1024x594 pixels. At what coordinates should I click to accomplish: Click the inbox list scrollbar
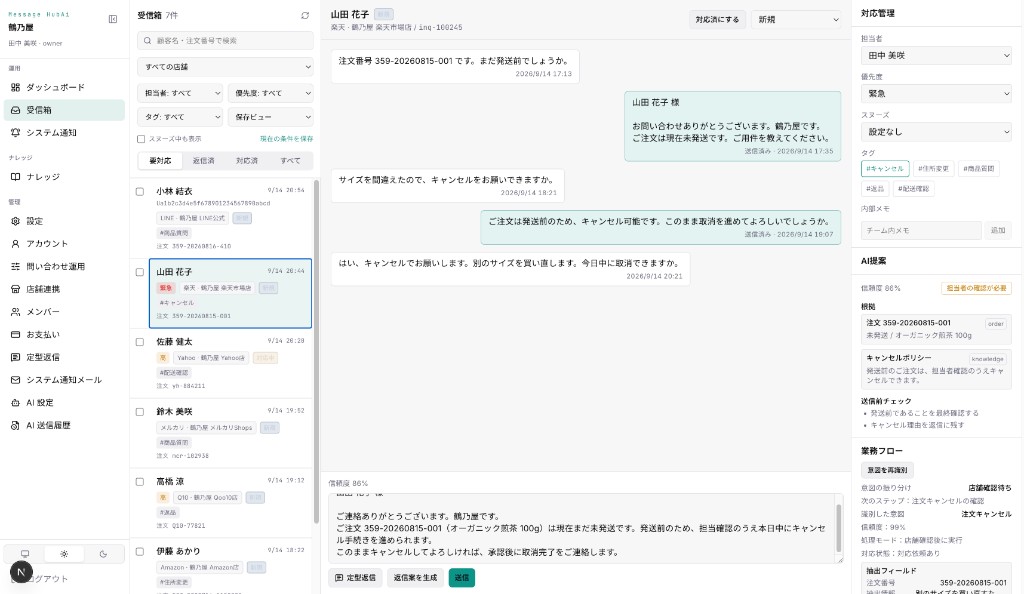[x=317, y=352]
